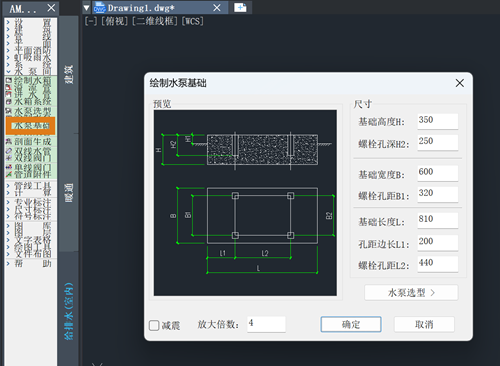This screenshot has height=366, width=500.
Task: Close the 绘制水泵基础 dialog
Action: point(460,83)
